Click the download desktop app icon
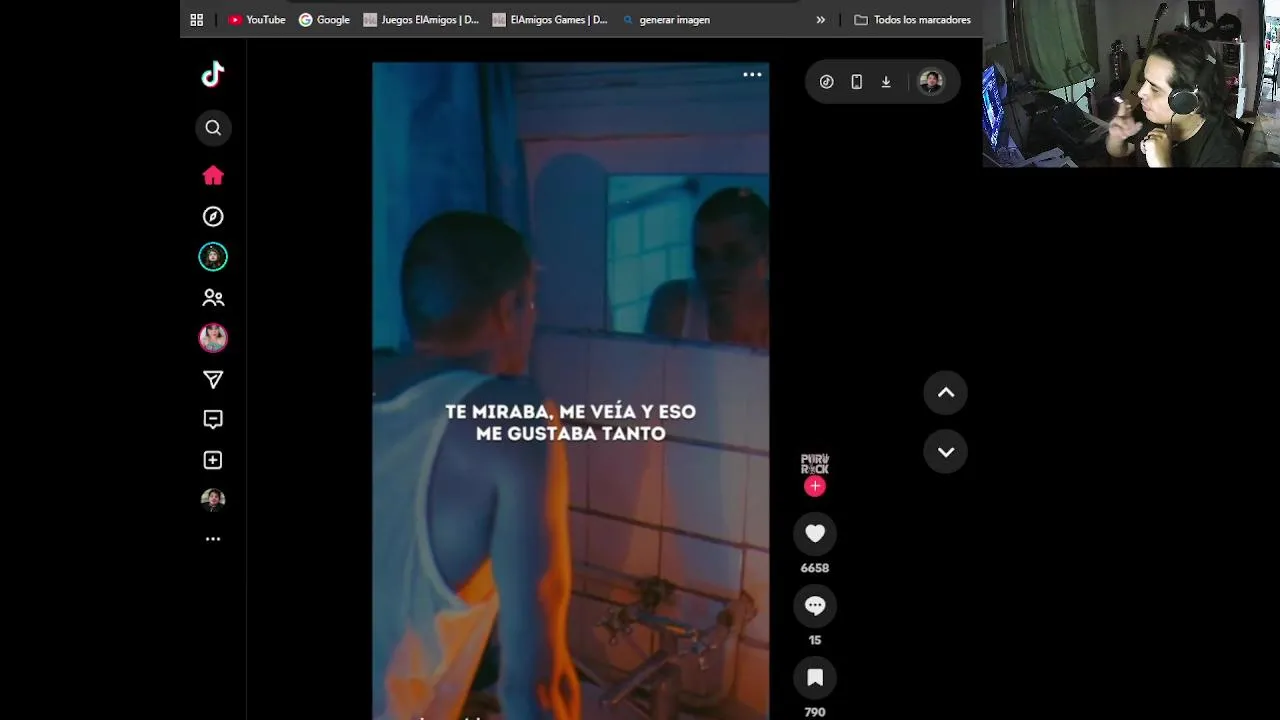Viewport: 1280px width, 720px height. pyautogui.click(x=886, y=82)
